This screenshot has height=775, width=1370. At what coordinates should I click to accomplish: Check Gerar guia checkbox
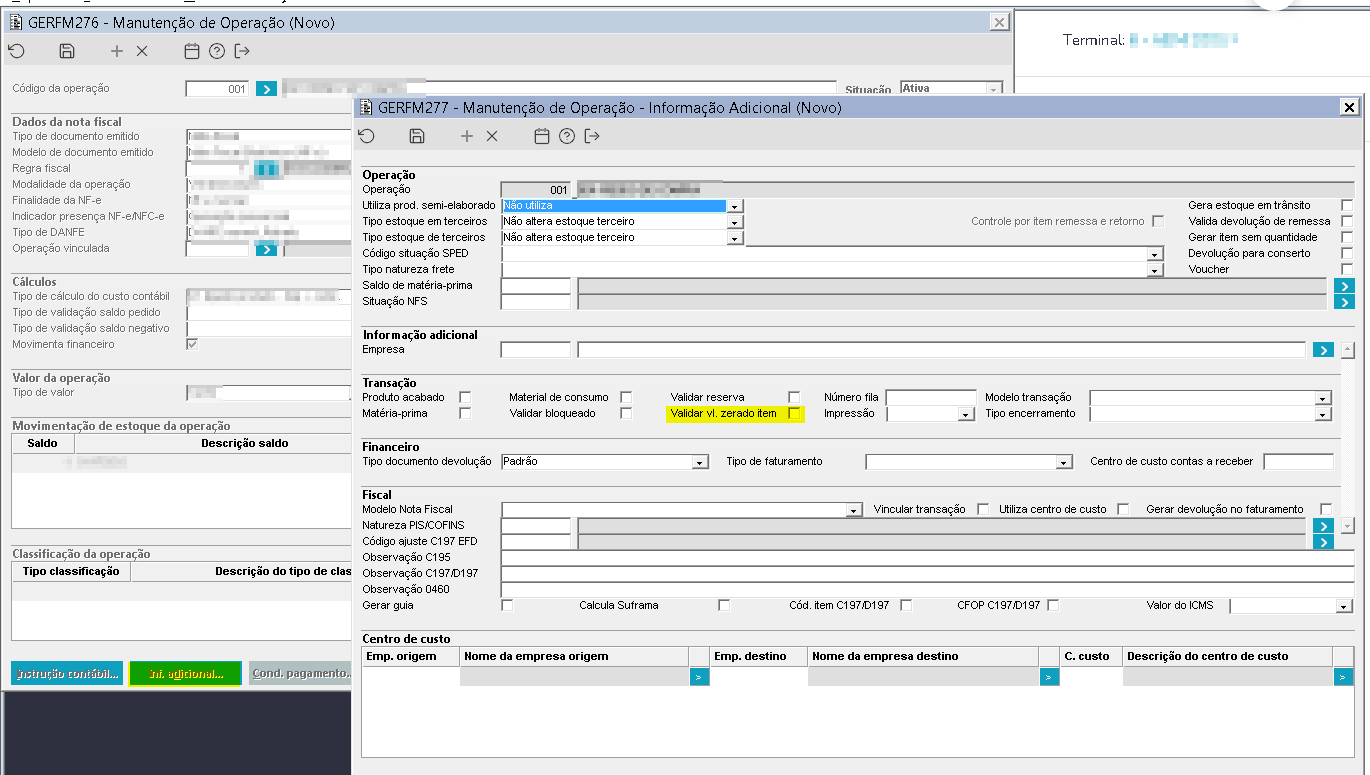(x=507, y=605)
